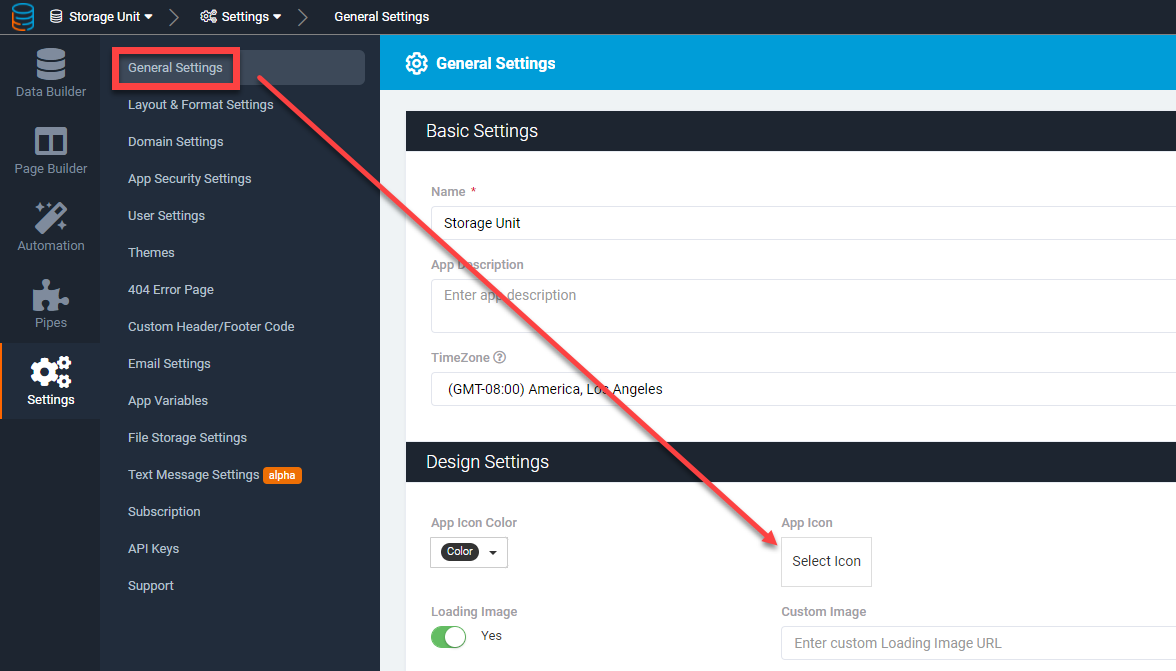1176x671 pixels.
Task: Expand the Storage Unit breadcrumb dropdown
Action: (x=148, y=16)
